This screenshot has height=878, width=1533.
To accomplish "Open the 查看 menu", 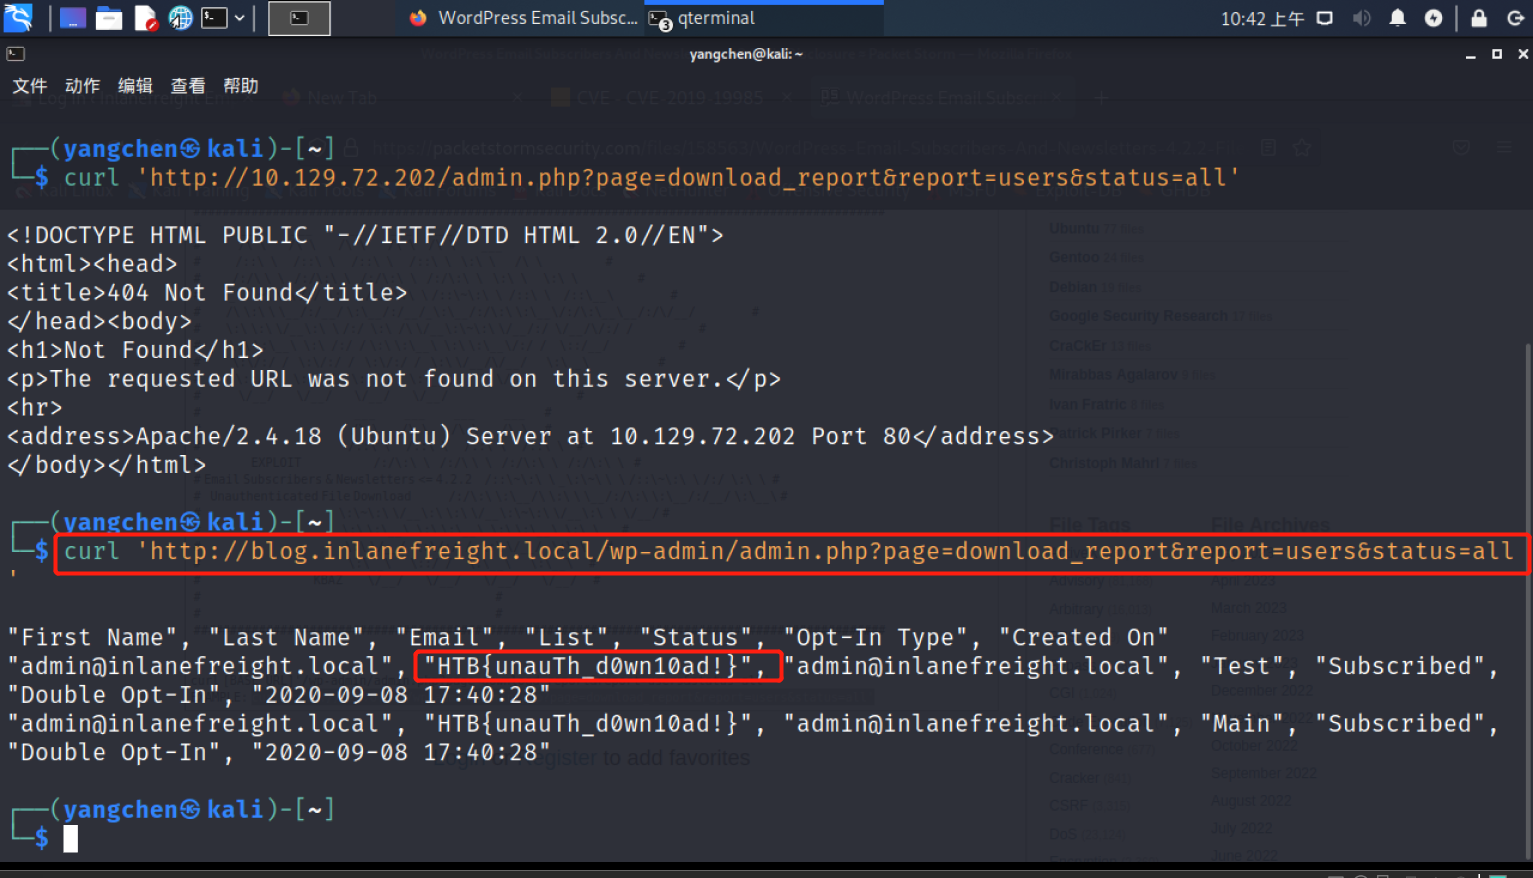I will [188, 86].
